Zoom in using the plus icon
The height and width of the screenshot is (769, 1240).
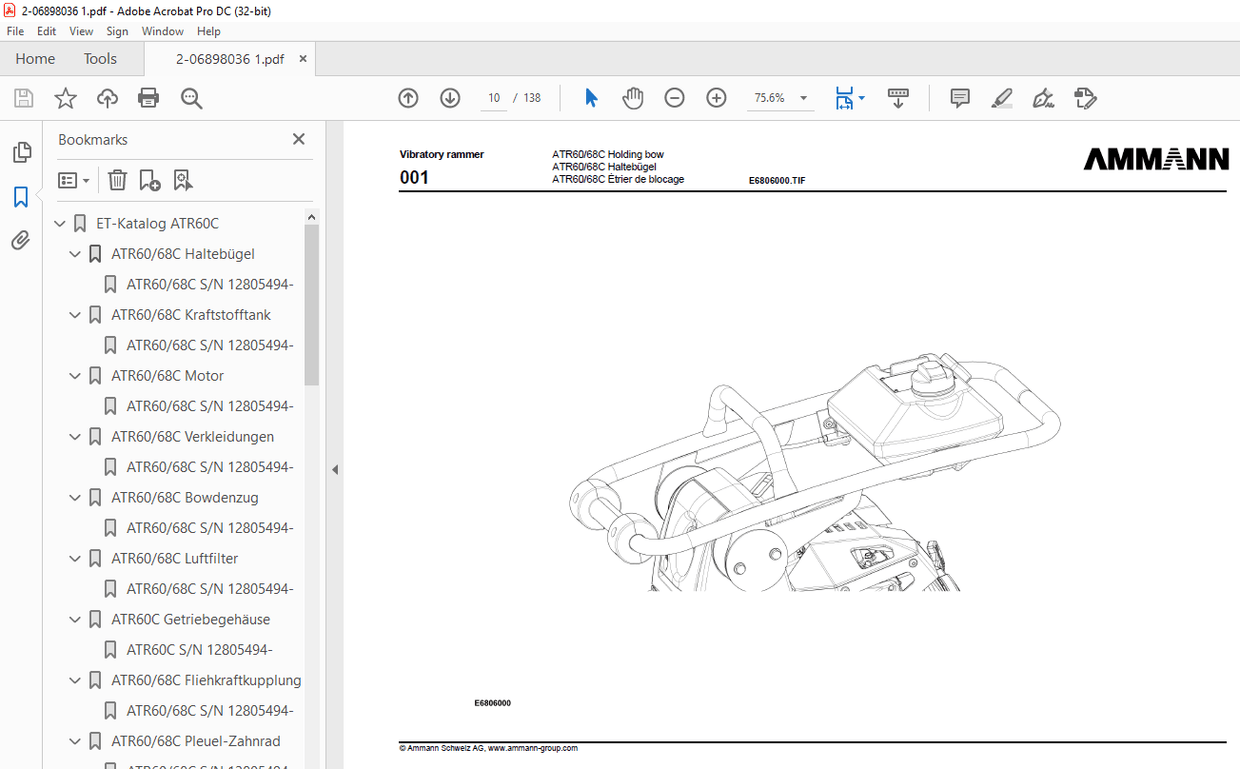coord(716,98)
